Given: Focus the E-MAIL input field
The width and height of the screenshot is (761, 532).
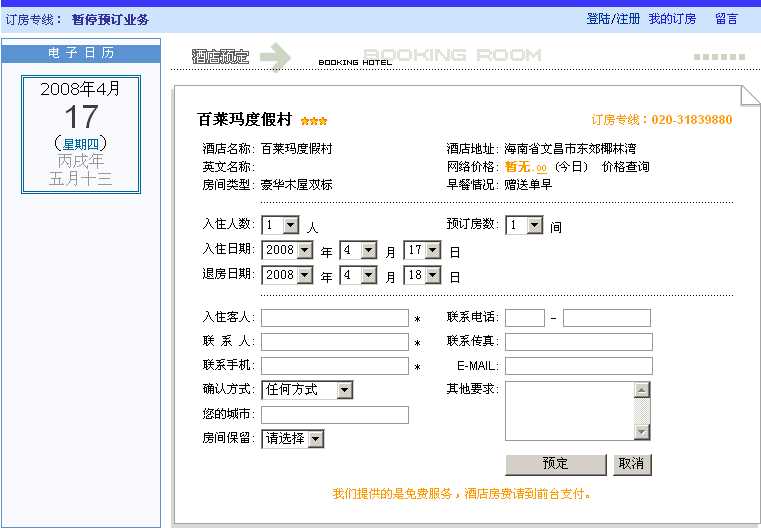Looking at the screenshot, I should coord(579,366).
